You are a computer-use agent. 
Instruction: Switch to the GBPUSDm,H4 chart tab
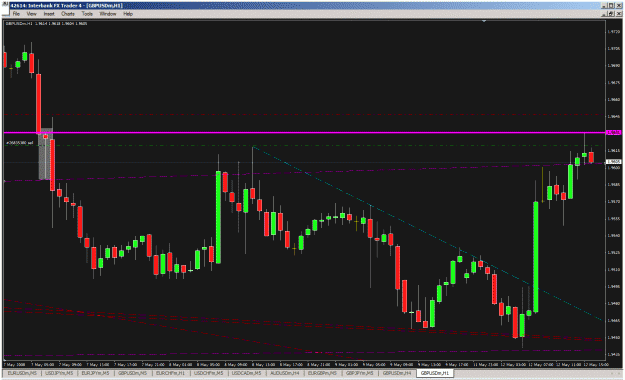(x=397, y=373)
